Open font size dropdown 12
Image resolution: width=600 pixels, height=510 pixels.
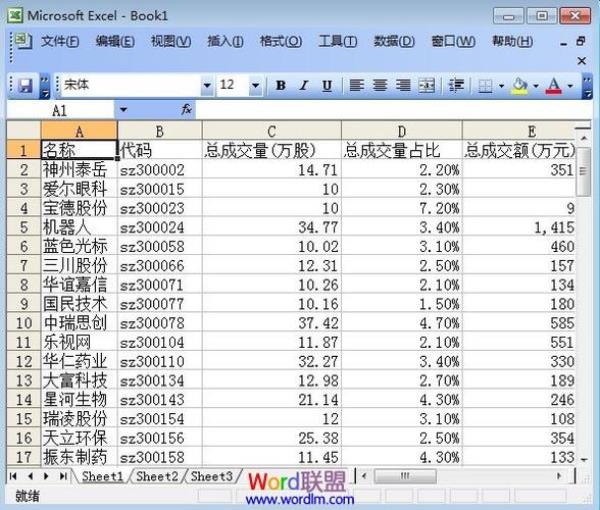click(256, 85)
